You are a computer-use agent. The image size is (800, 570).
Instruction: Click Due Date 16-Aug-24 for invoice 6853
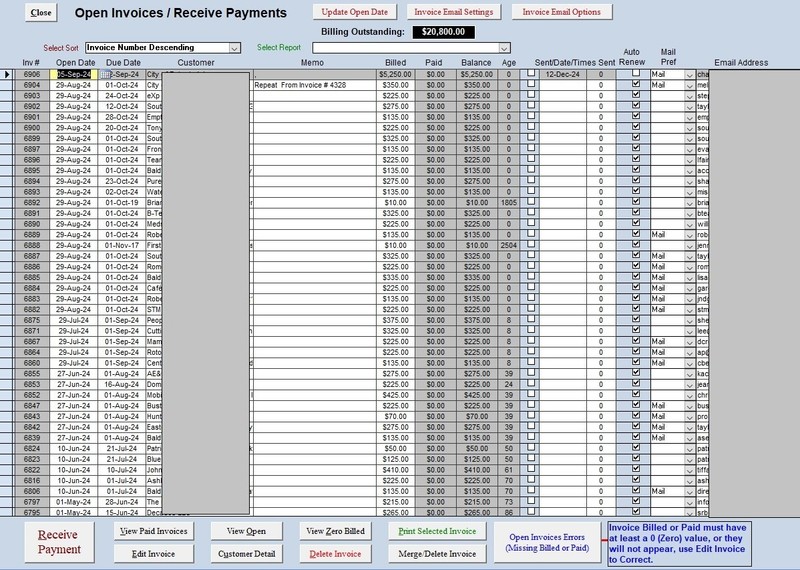point(121,384)
